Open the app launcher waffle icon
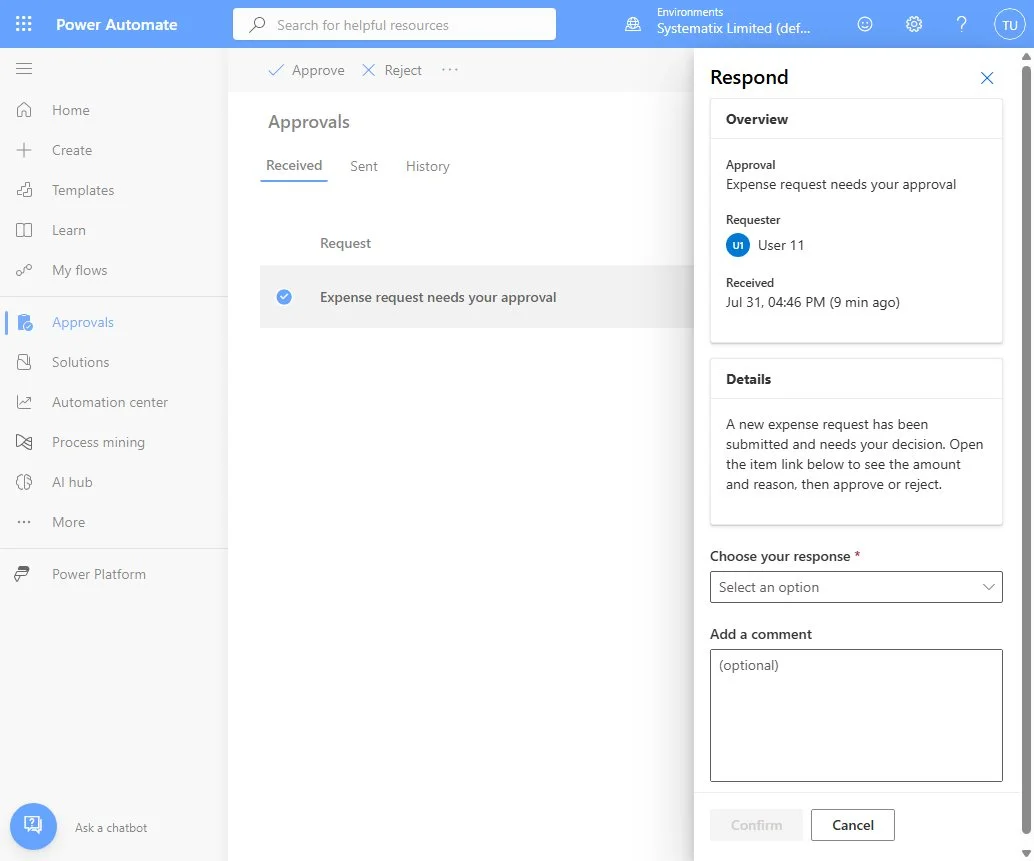 click(x=24, y=24)
